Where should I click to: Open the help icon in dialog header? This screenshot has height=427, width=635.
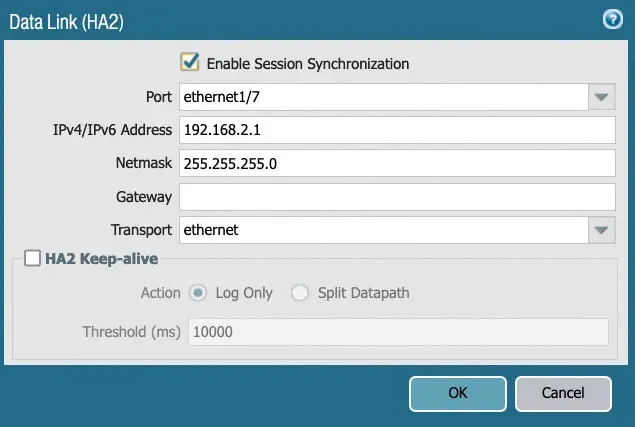click(613, 20)
